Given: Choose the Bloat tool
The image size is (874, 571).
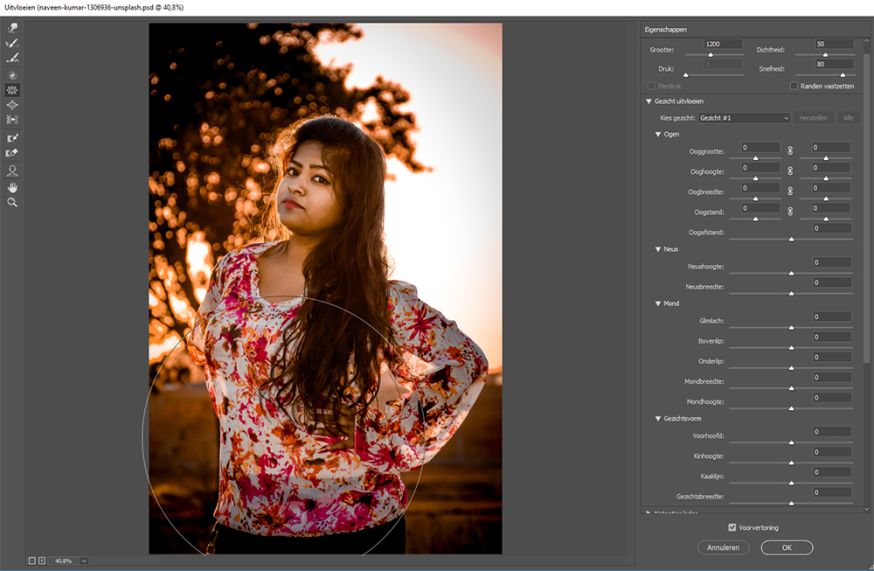Looking at the screenshot, I should [13, 105].
